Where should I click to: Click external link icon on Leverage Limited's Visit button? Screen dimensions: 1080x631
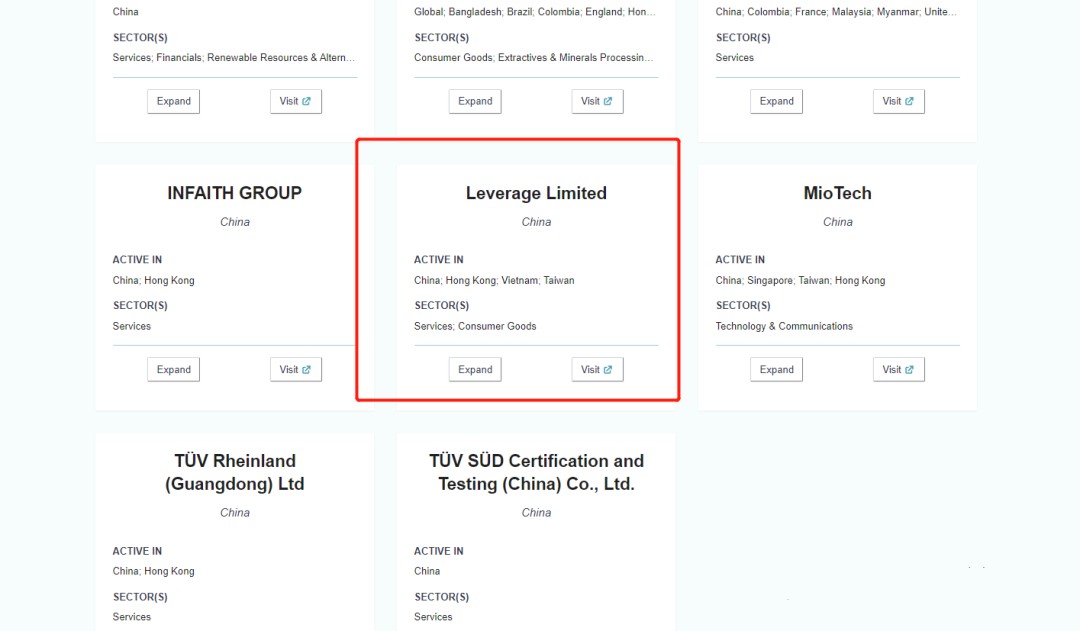coord(608,369)
